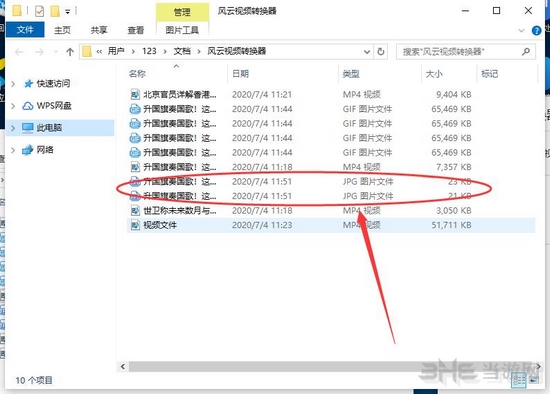This screenshot has width=550, height=394.
Task: Click the horizontal scrollbar track
Action: pyautogui.click(x=330, y=367)
